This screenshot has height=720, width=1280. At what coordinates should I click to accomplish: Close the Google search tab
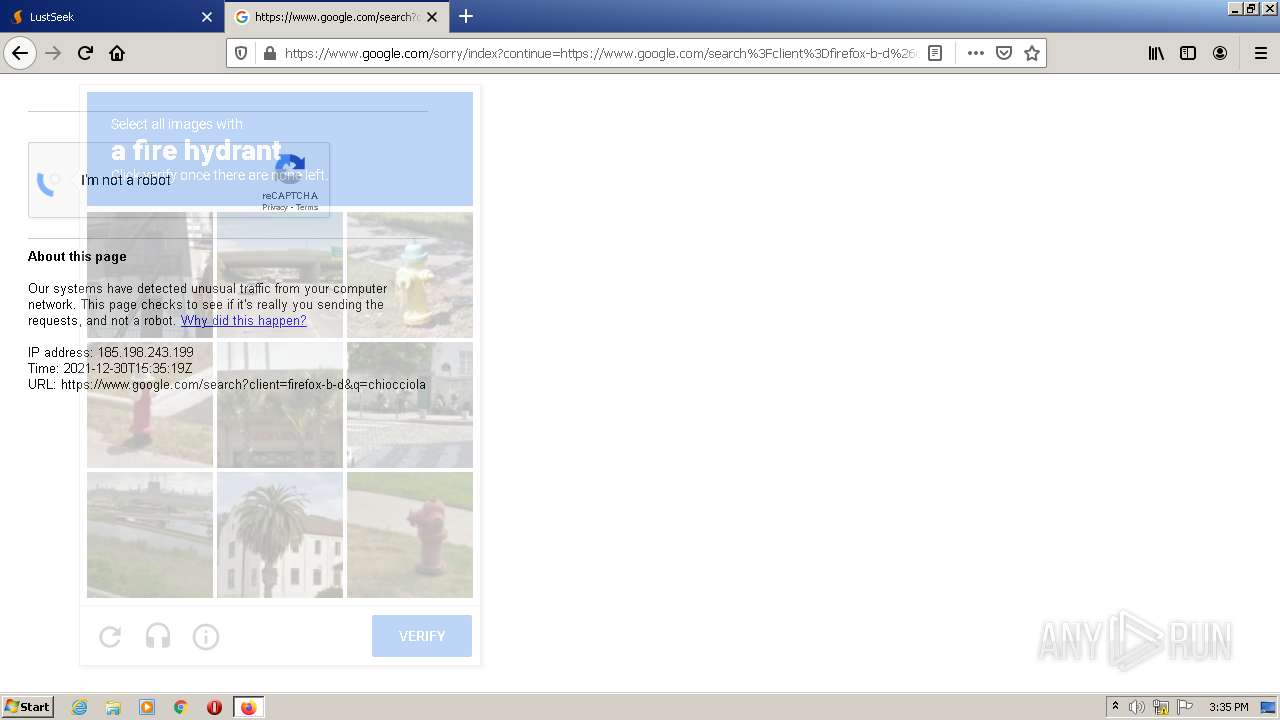[432, 17]
